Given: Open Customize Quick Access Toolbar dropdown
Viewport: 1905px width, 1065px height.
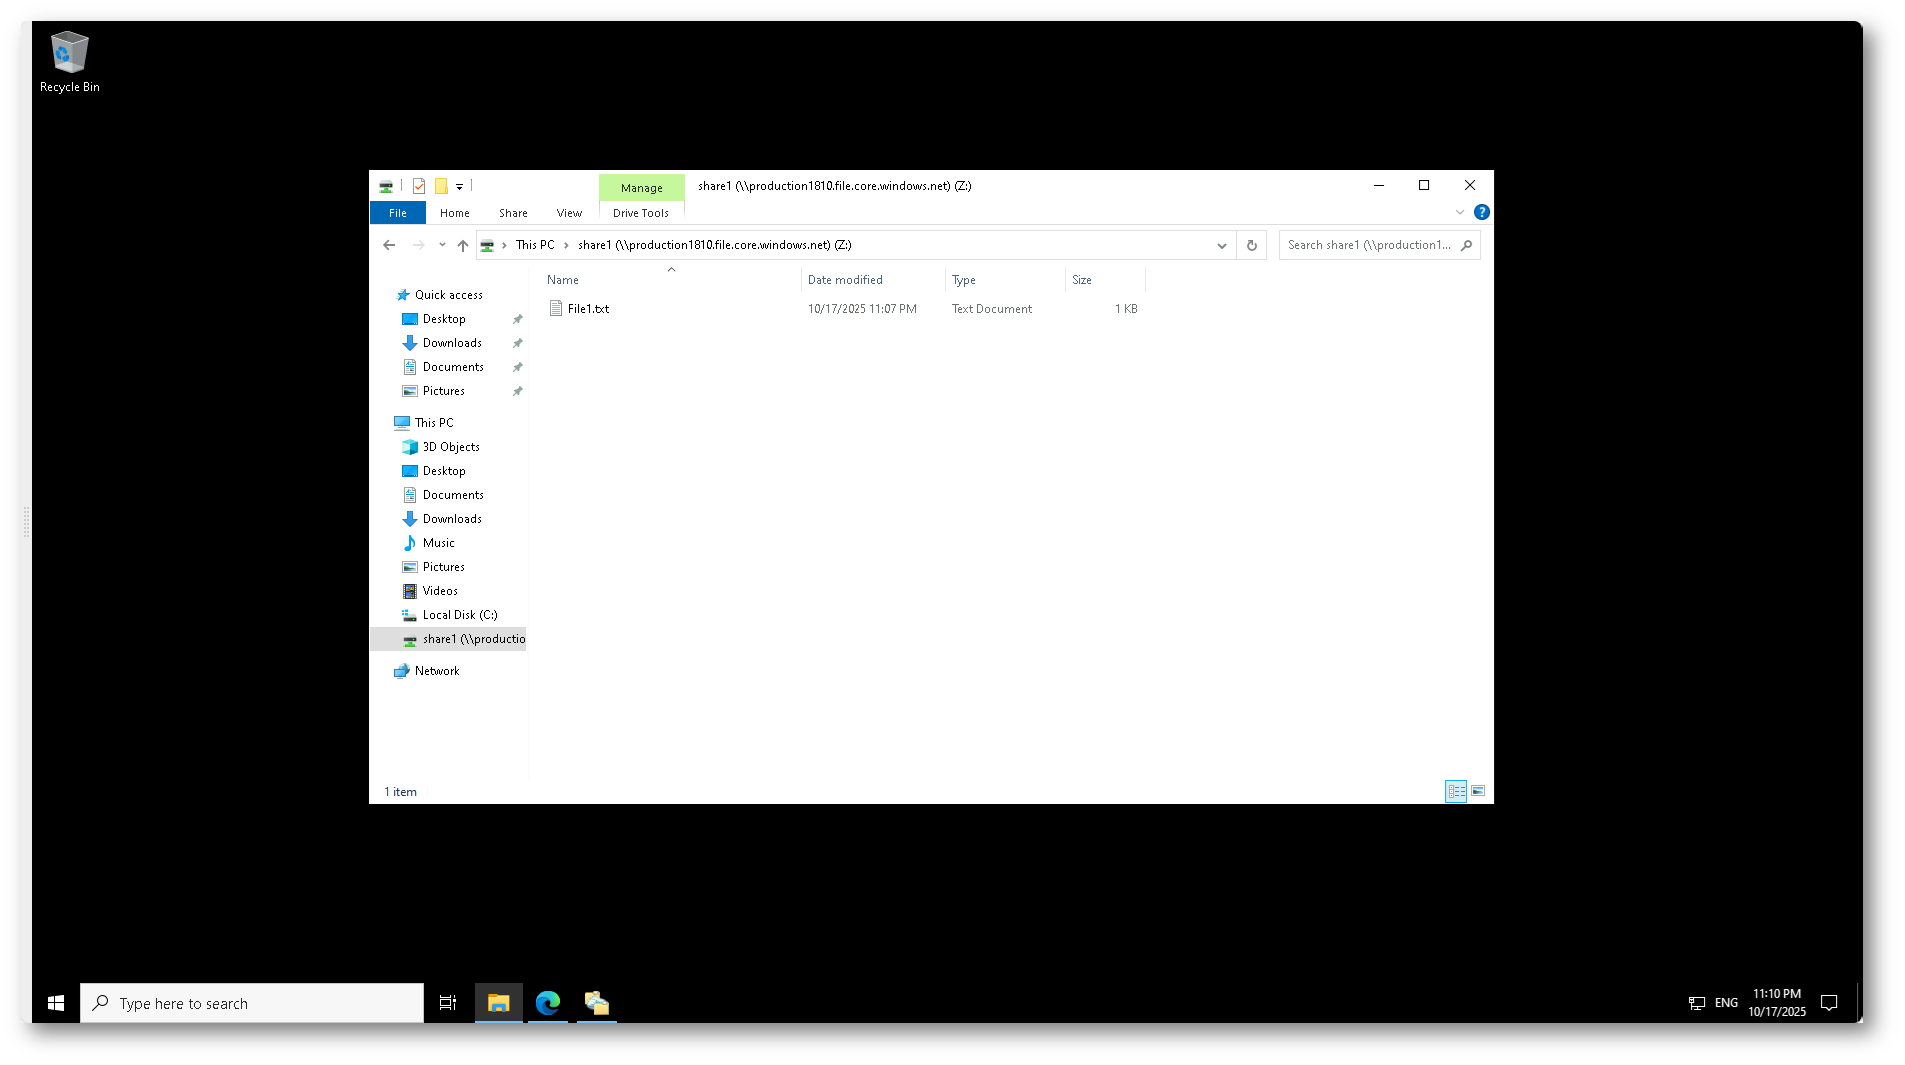Looking at the screenshot, I should point(459,186).
